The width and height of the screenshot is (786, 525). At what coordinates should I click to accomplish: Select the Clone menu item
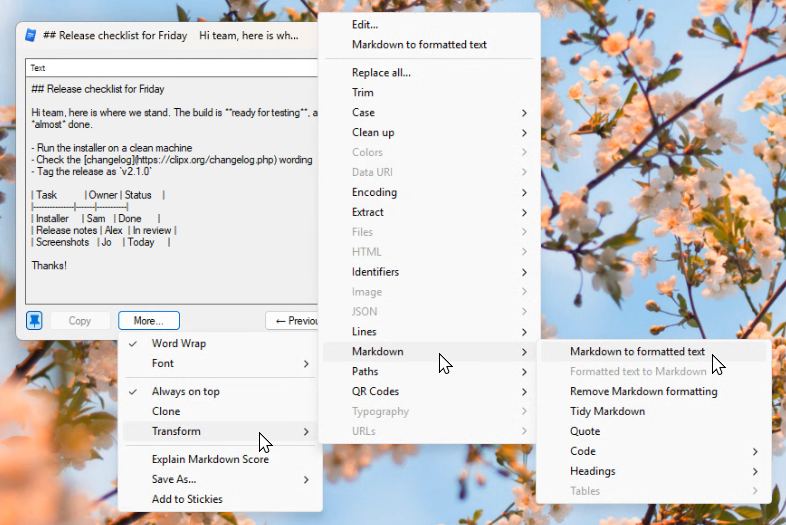pos(220,411)
